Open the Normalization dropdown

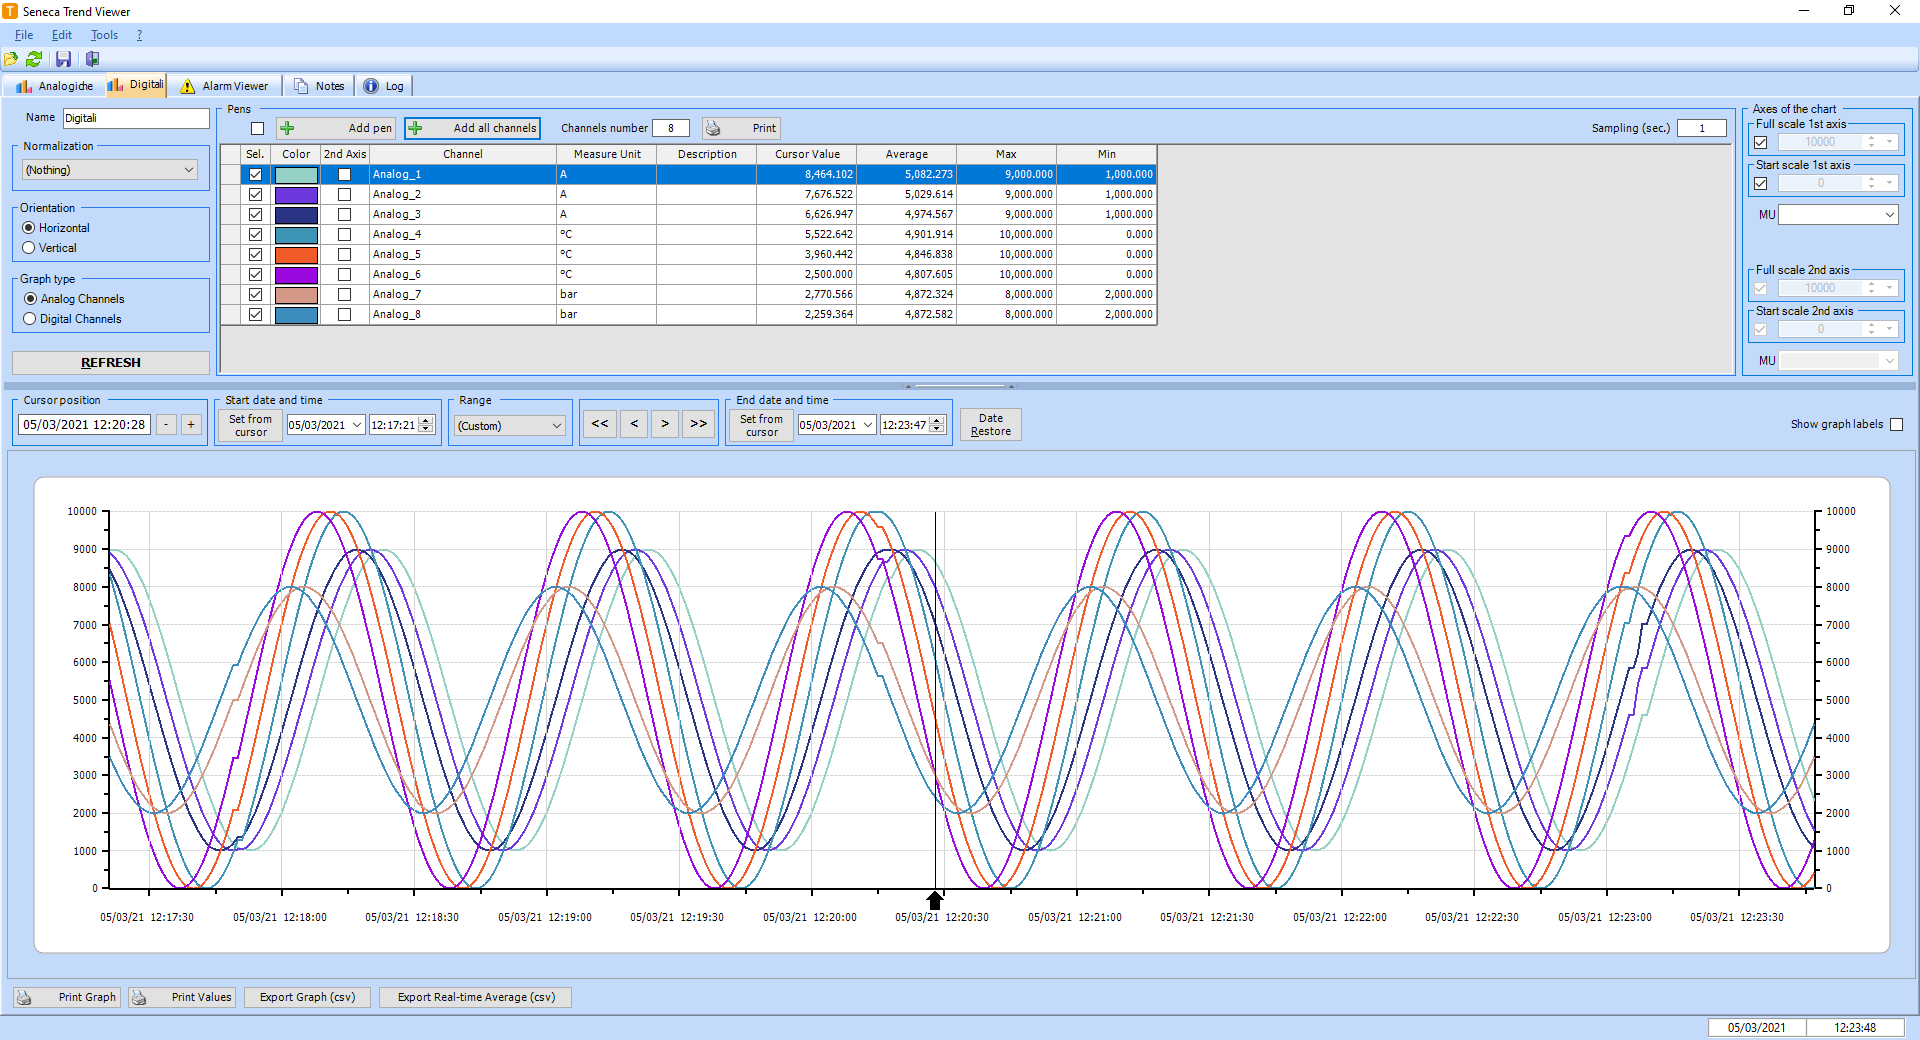[109, 170]
